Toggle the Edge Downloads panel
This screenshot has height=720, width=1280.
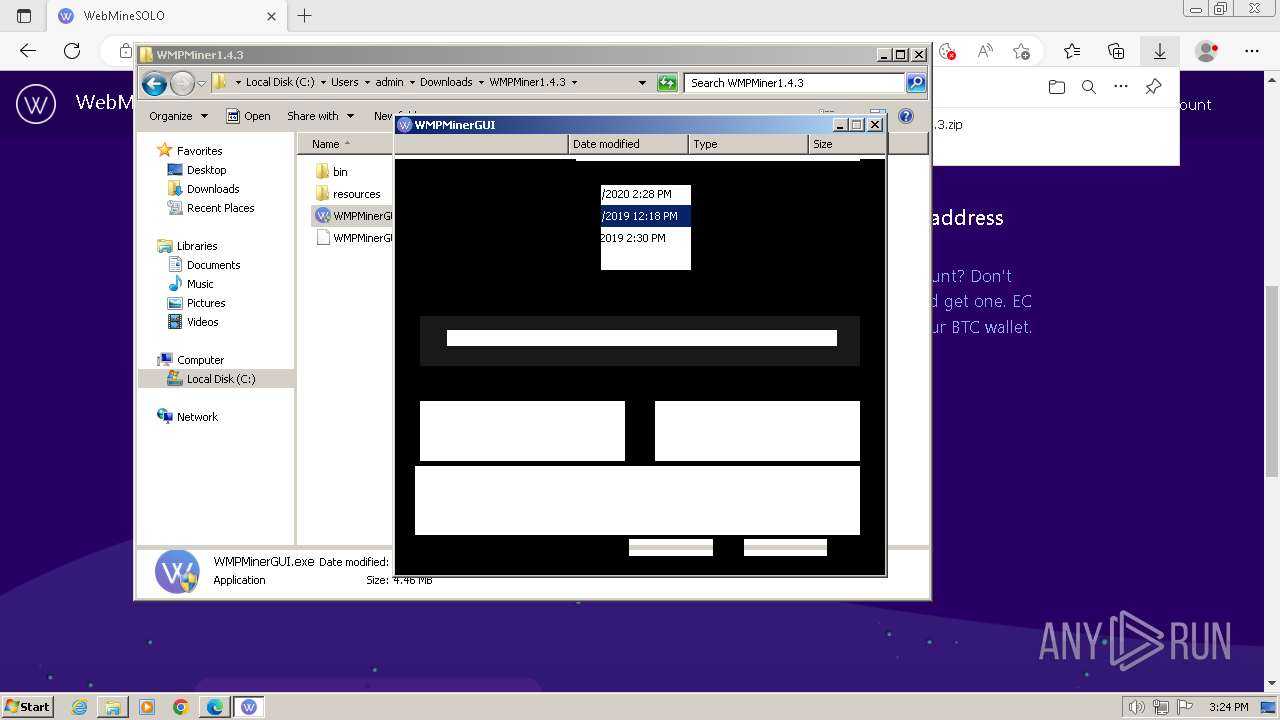click(x=1160, y=51)
